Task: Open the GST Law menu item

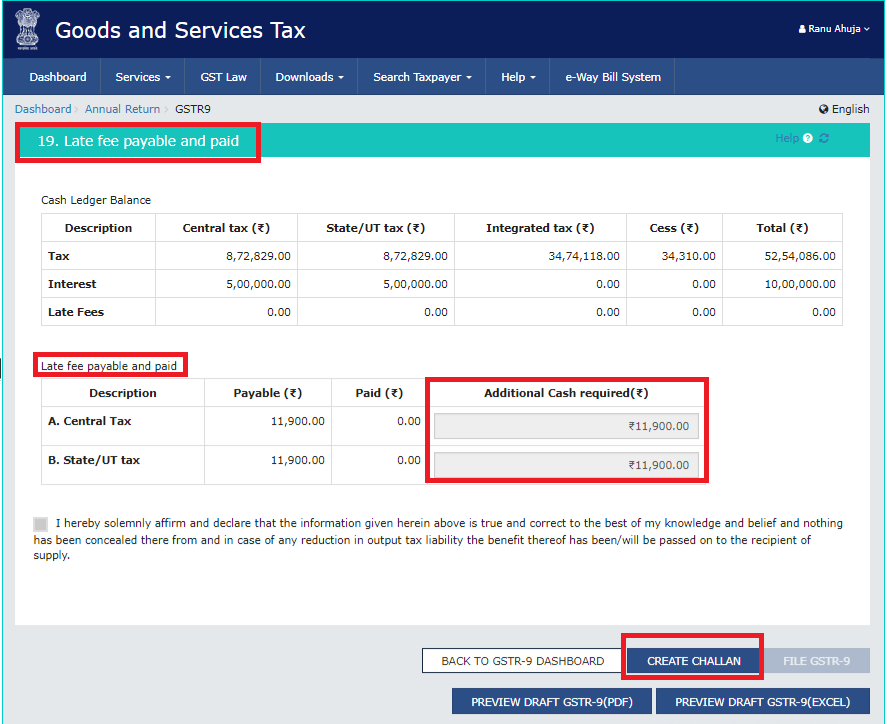Action: click(223, 77)
